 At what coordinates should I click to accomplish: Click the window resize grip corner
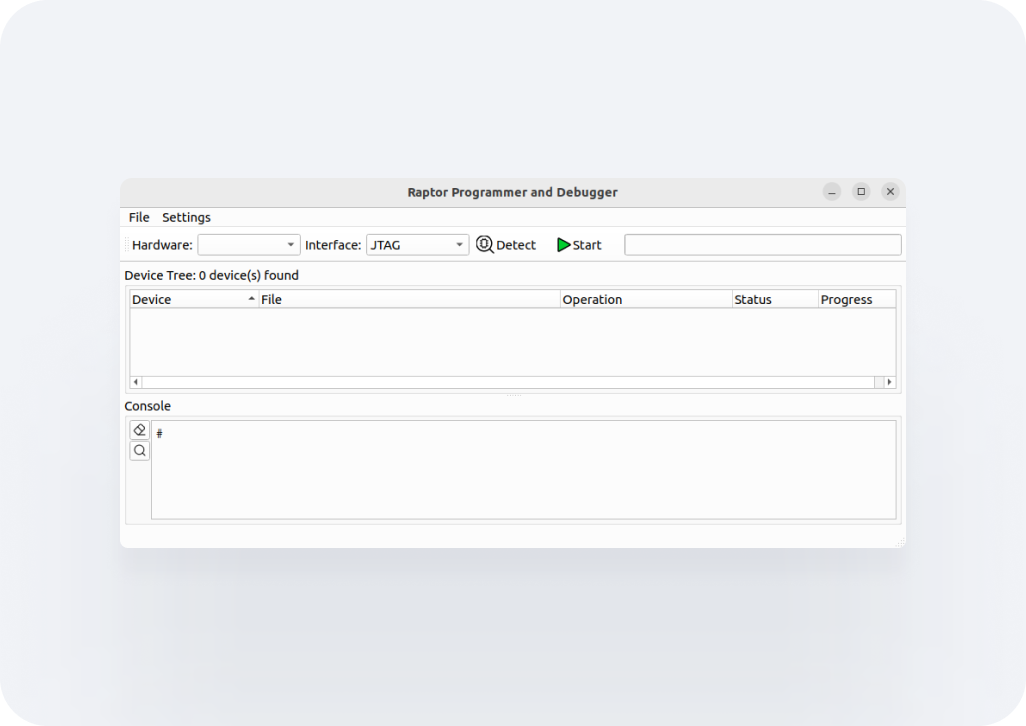coord(900,542)
